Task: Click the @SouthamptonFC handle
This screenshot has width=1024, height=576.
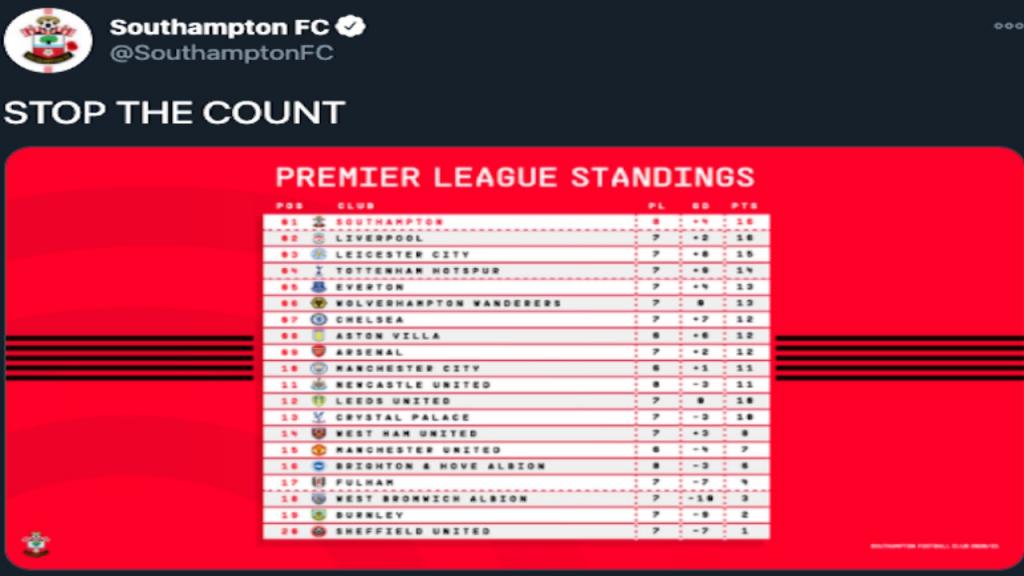Action: (x=220, y=53)
